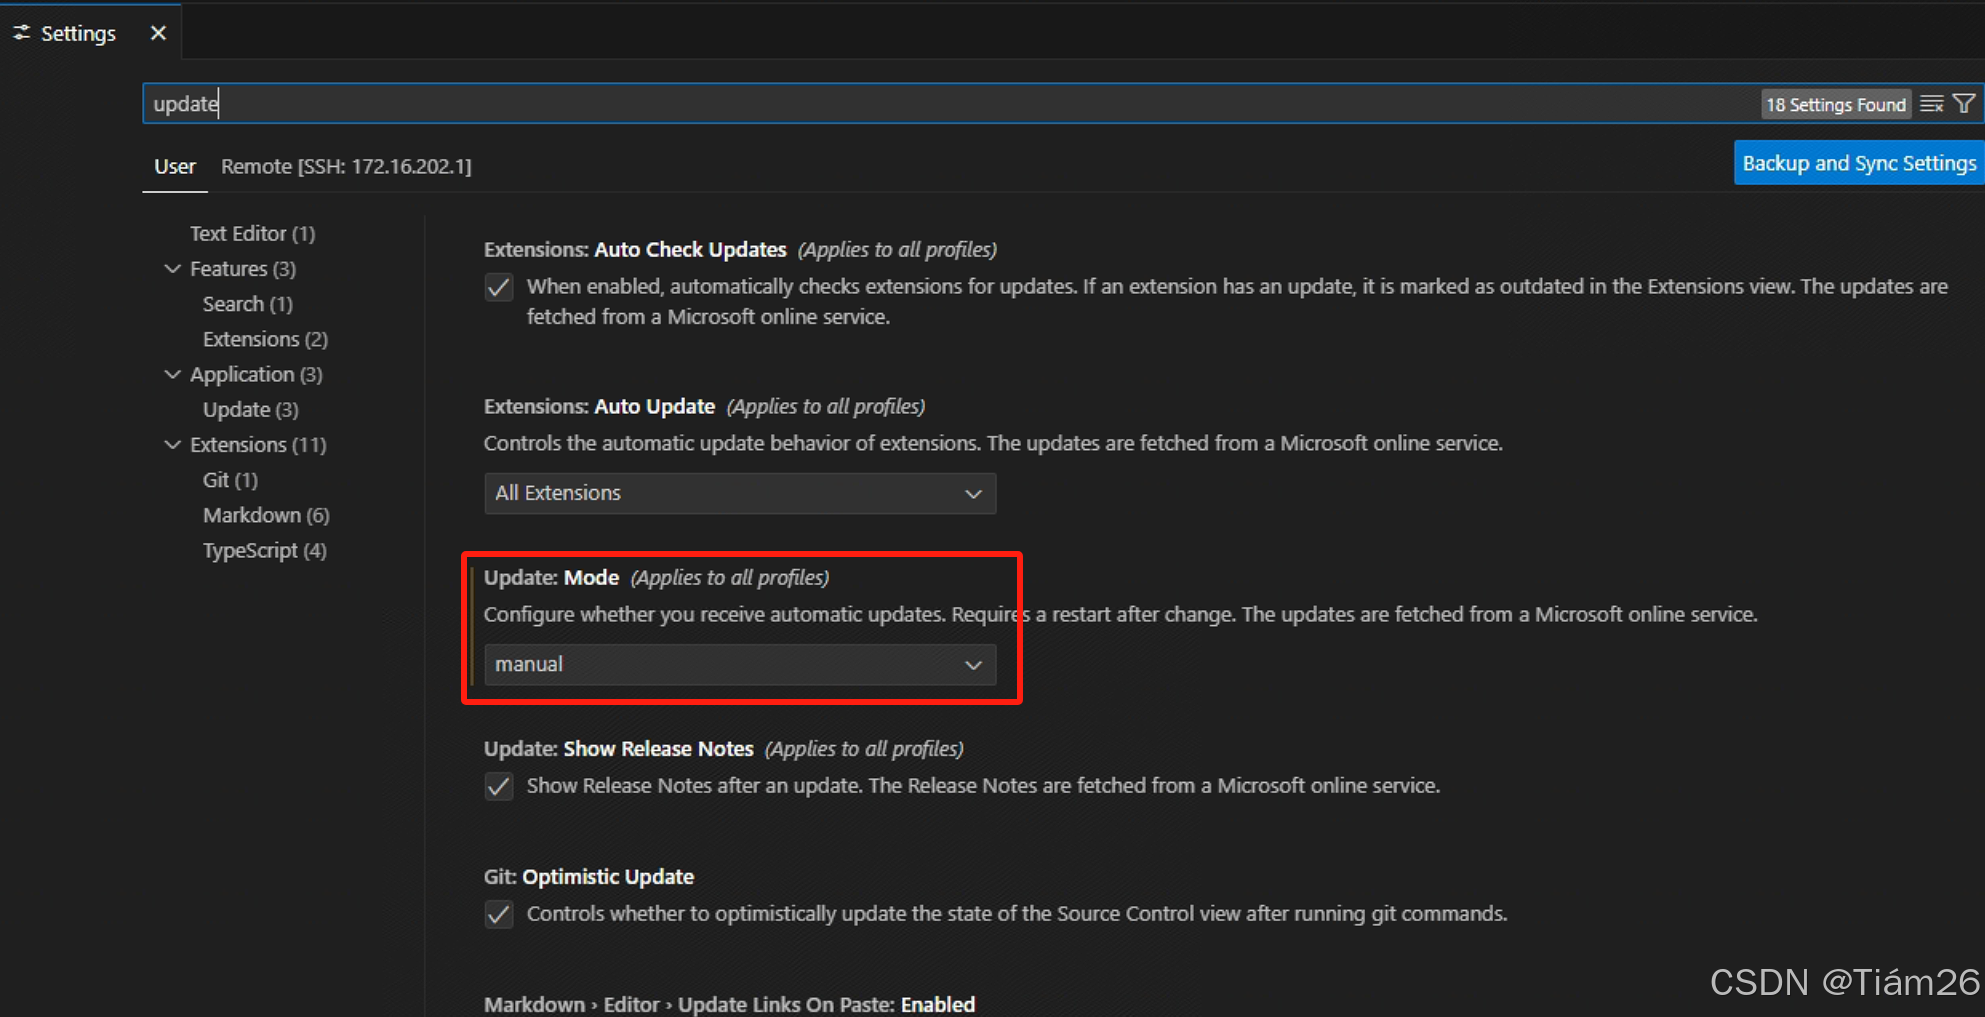This screenshot has width=1985, height=1017.
Task: Select Text Editor in the settings sidebar
Action: [251, 233]
